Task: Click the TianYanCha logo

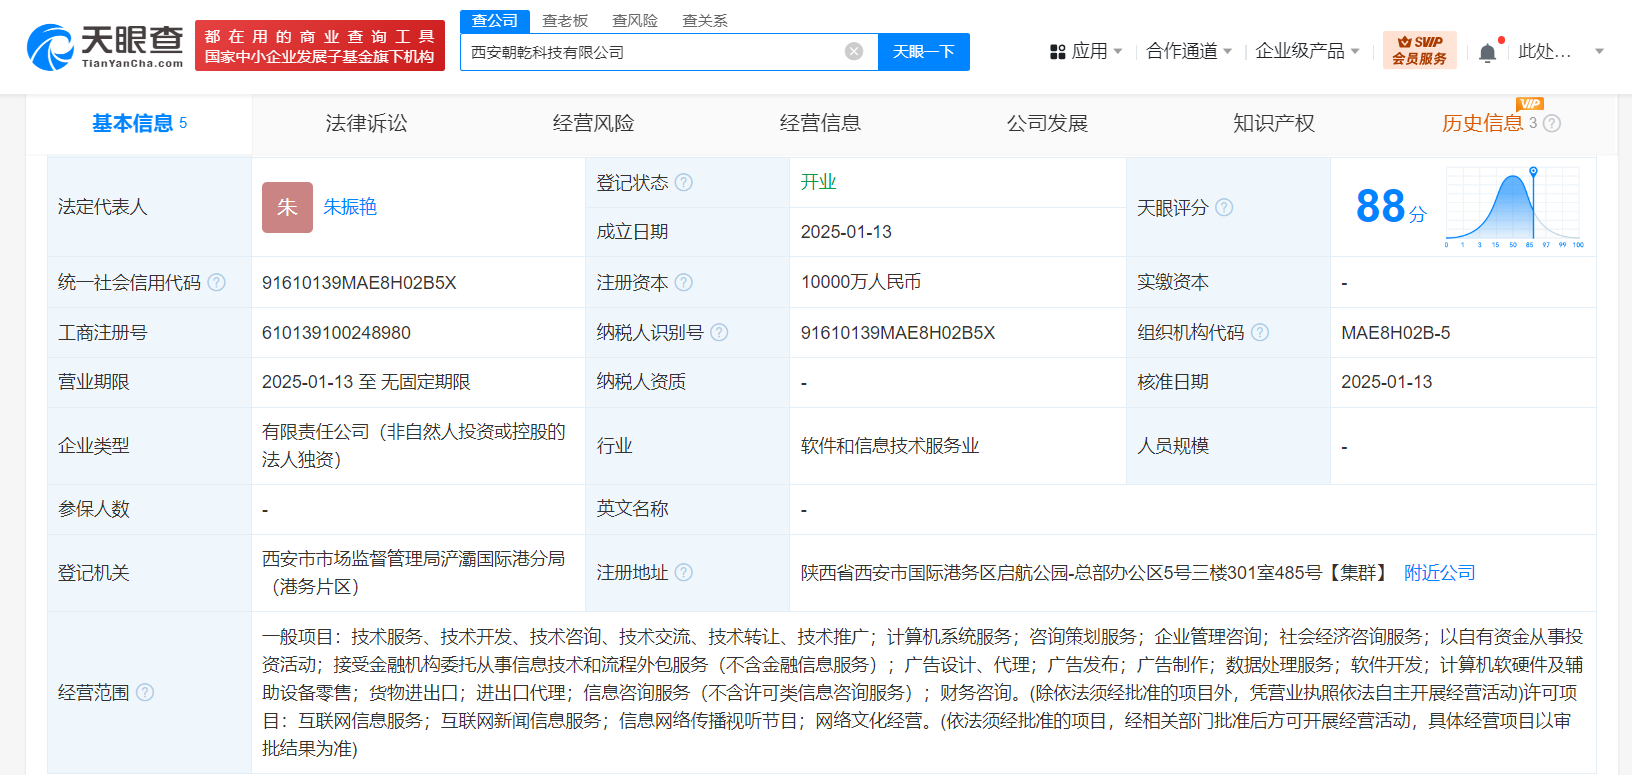Action: (105, 46)
